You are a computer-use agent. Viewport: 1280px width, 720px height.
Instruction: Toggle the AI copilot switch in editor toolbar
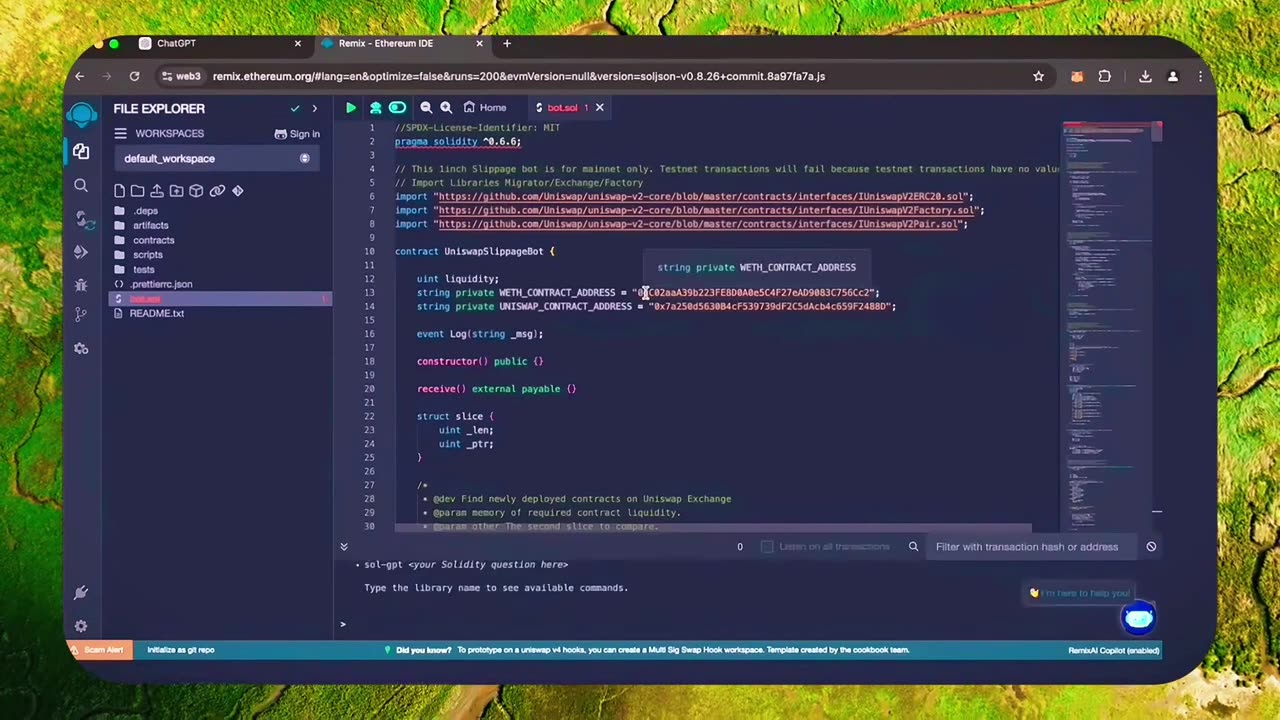(397, 107)
